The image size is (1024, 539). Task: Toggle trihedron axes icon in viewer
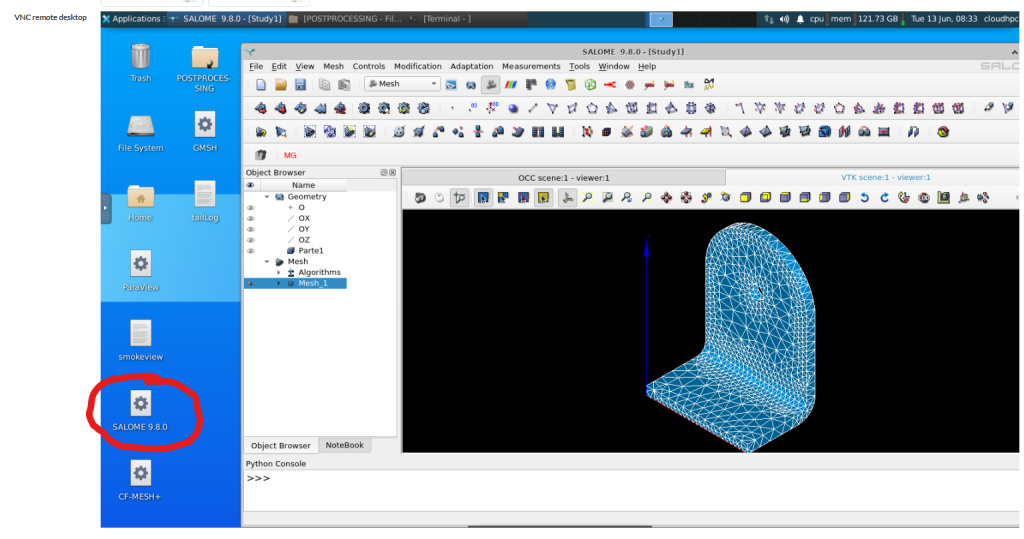568,197
